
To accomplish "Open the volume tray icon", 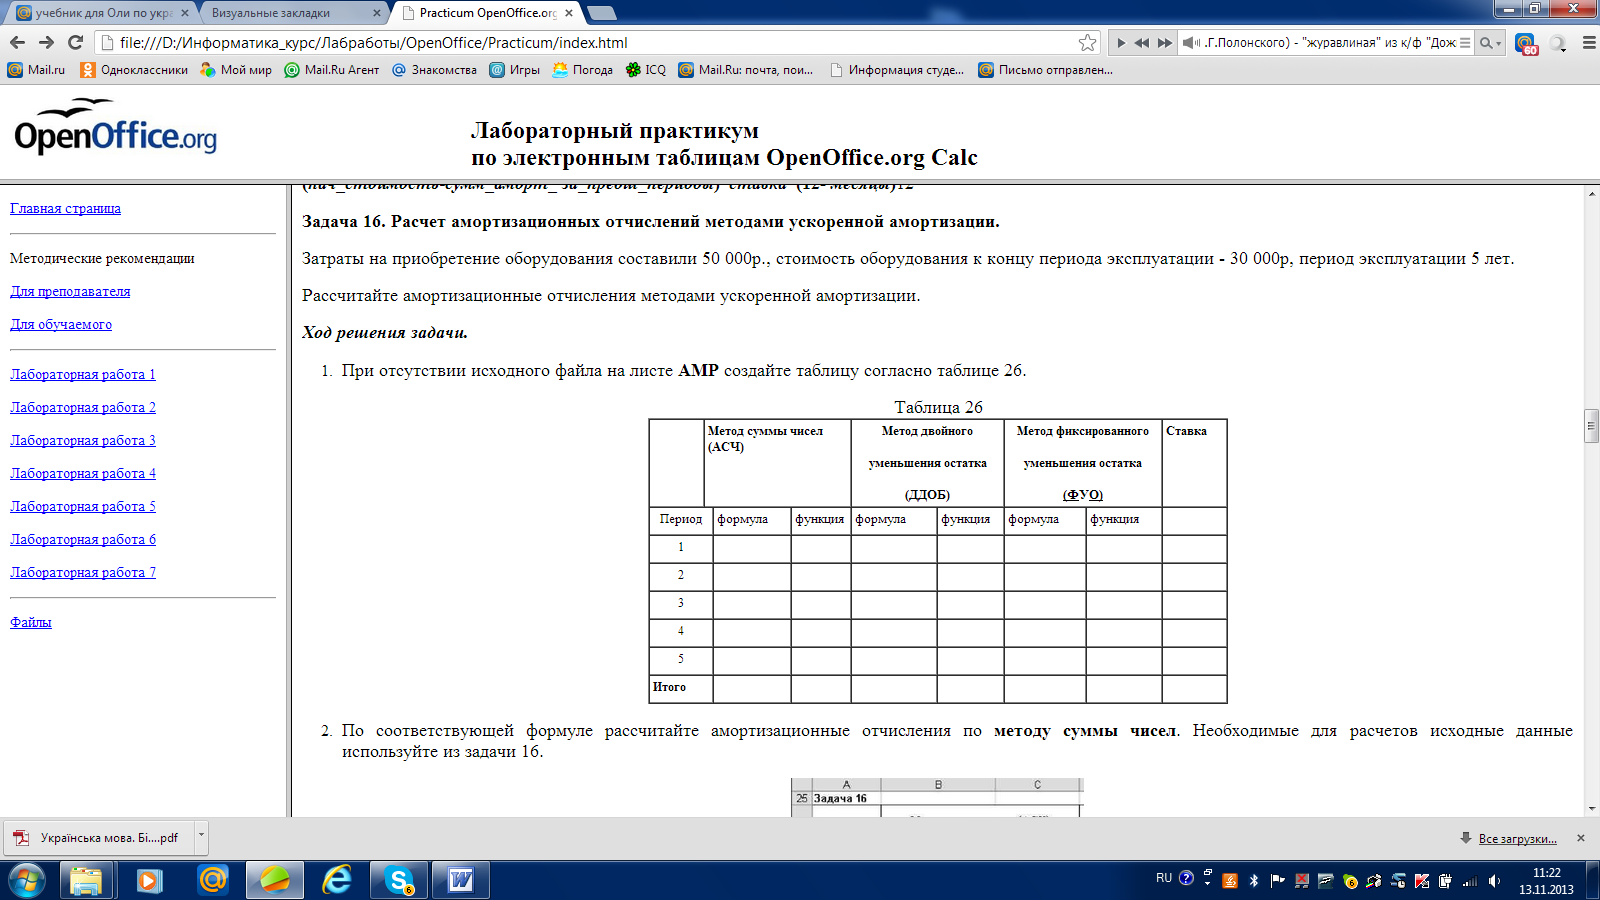I will 1494,881.
